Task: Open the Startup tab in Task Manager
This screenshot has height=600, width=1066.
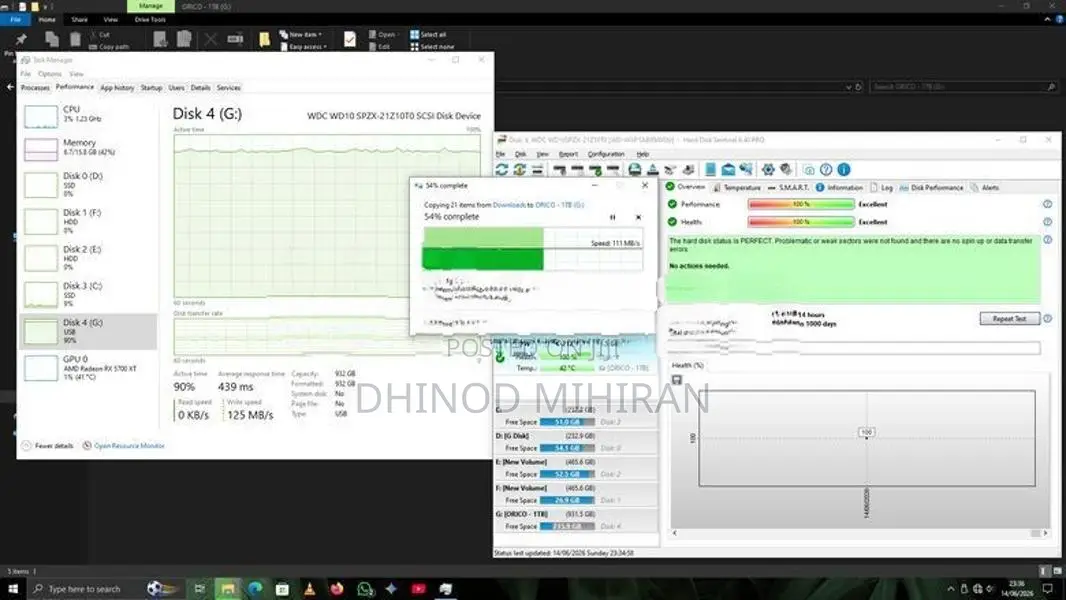Action: [151, 88]
